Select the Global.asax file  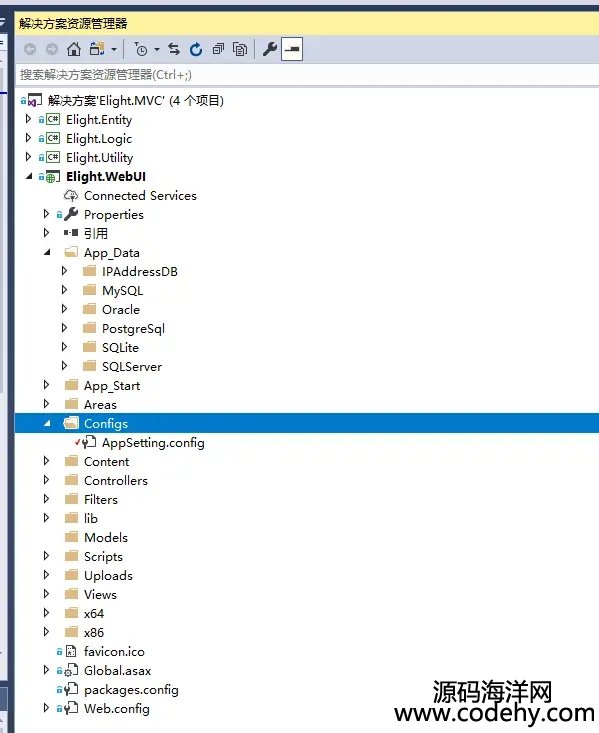117,671
